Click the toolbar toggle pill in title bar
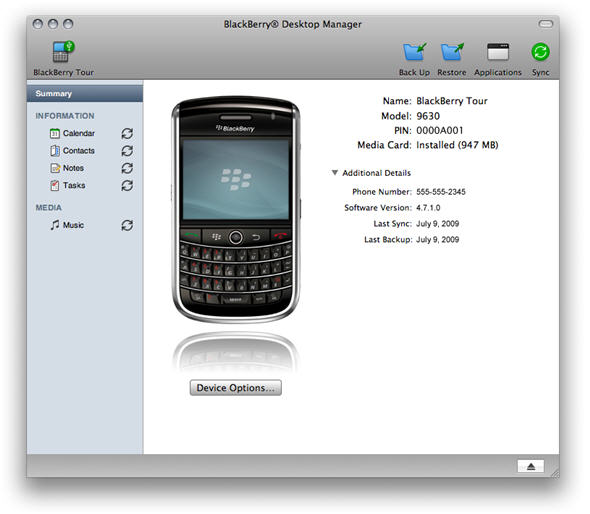Viewport: 590px width, 514px height. pyautogui.click(x=545, y=24)
